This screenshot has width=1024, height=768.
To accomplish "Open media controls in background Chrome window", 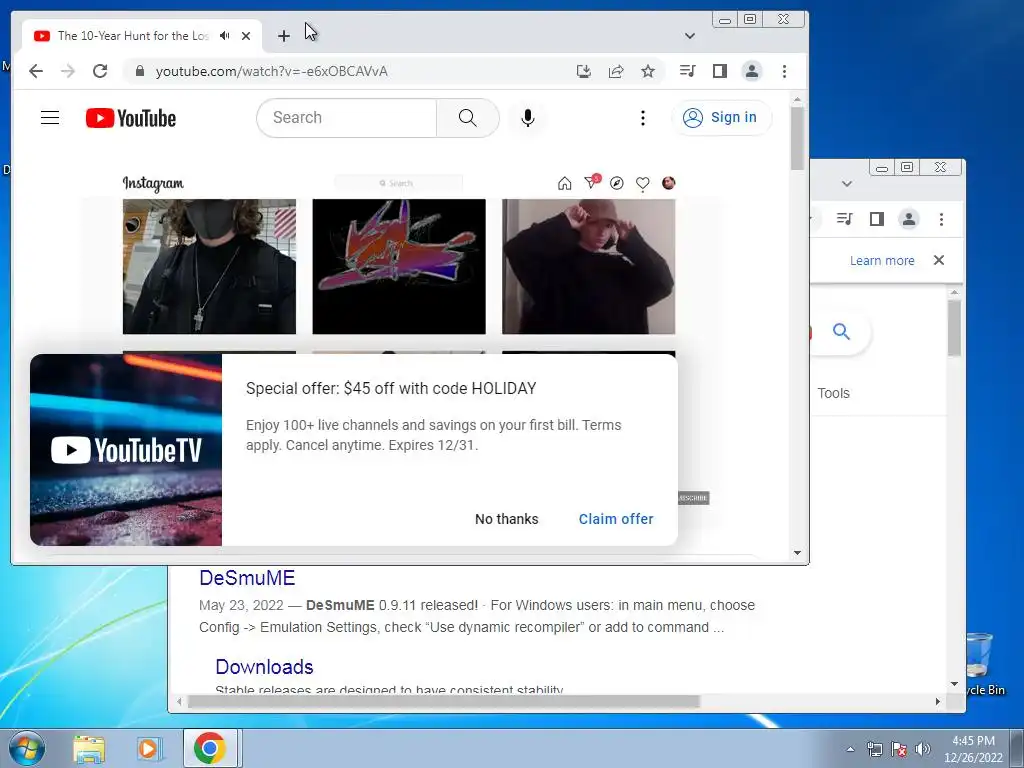I will tap(844, 219).
